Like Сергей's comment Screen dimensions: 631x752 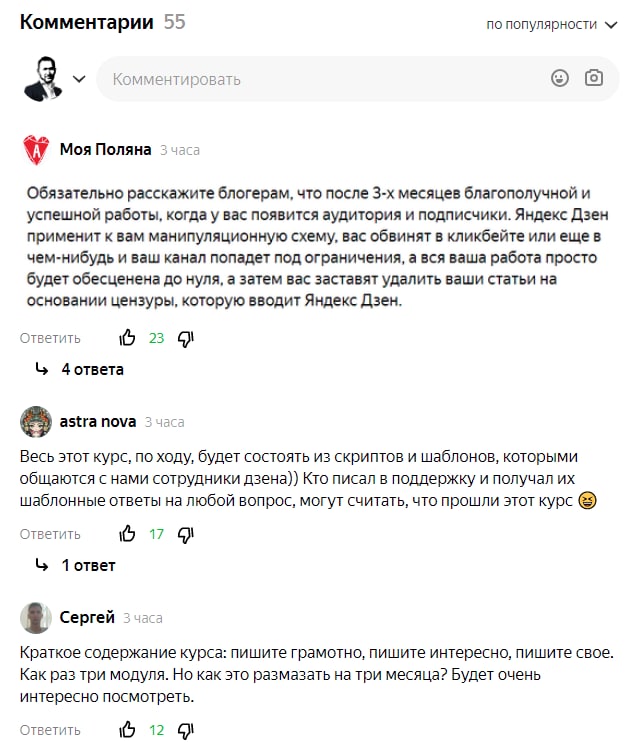127,730
